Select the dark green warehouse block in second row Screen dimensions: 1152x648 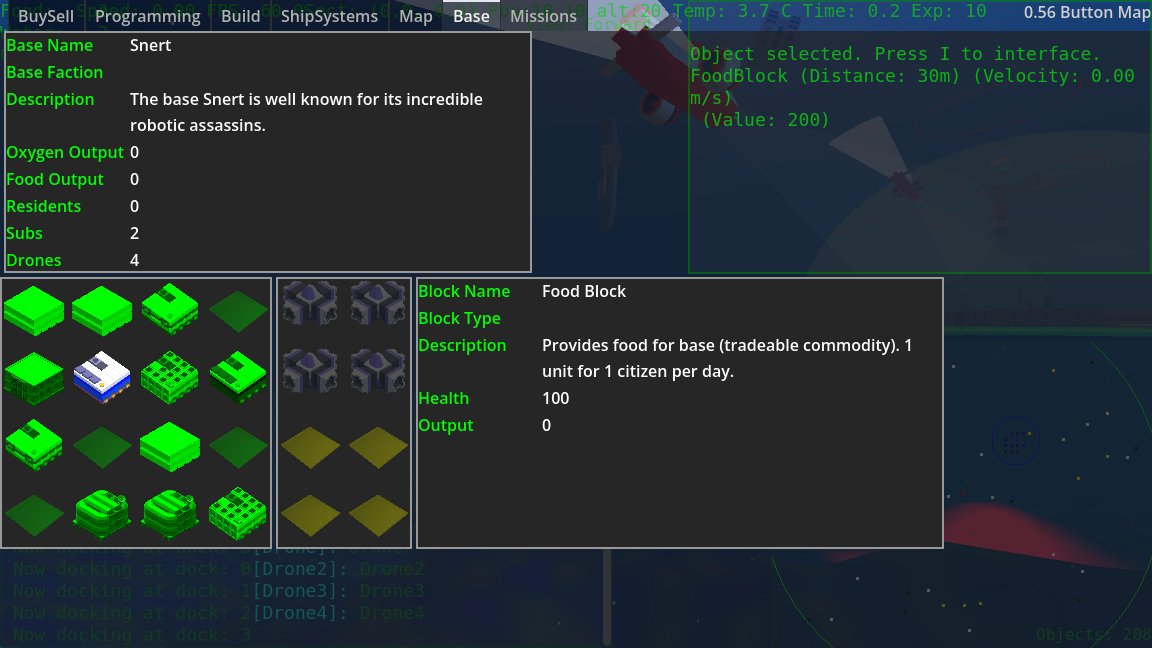[x=238, y=378]
